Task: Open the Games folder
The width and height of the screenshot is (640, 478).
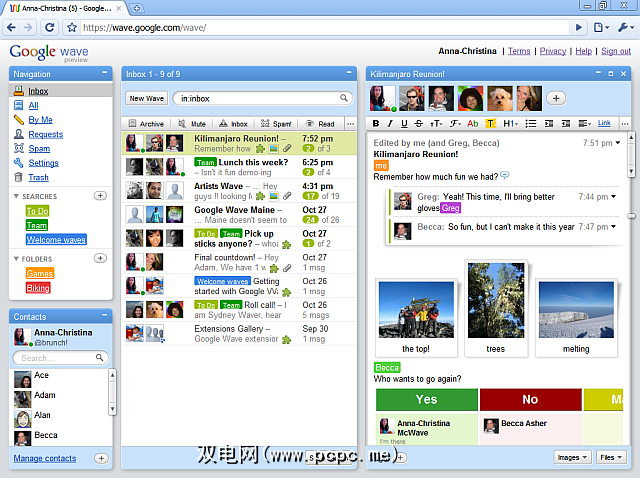Action: click(40, 273)
